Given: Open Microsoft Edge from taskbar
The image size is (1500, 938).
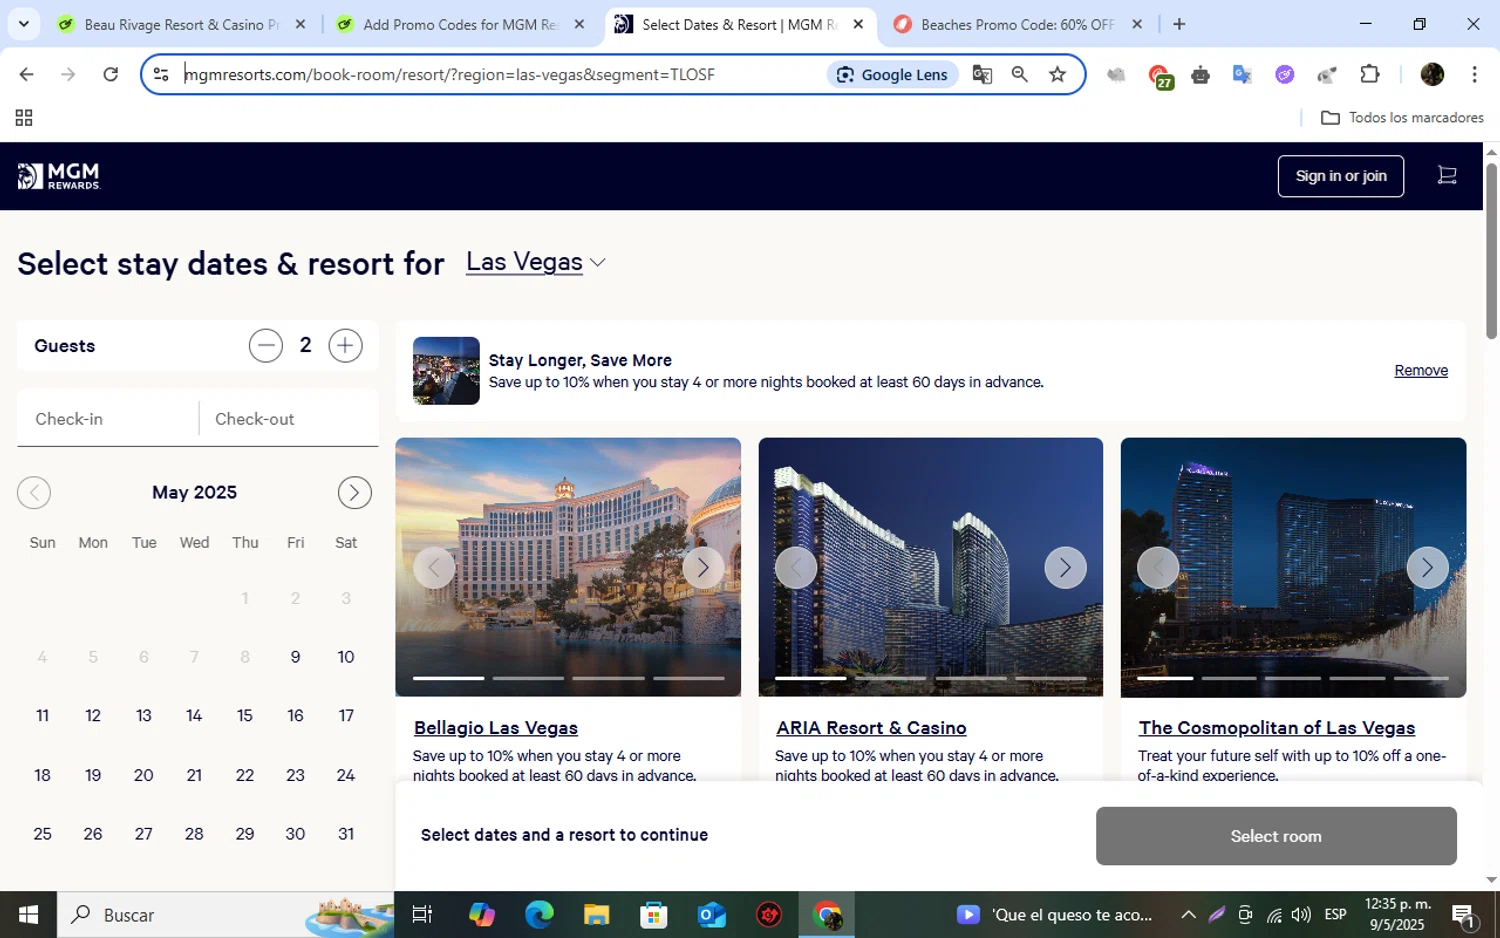Looking at the screenshot, I should pyautogui.click(x=539, y=915).
